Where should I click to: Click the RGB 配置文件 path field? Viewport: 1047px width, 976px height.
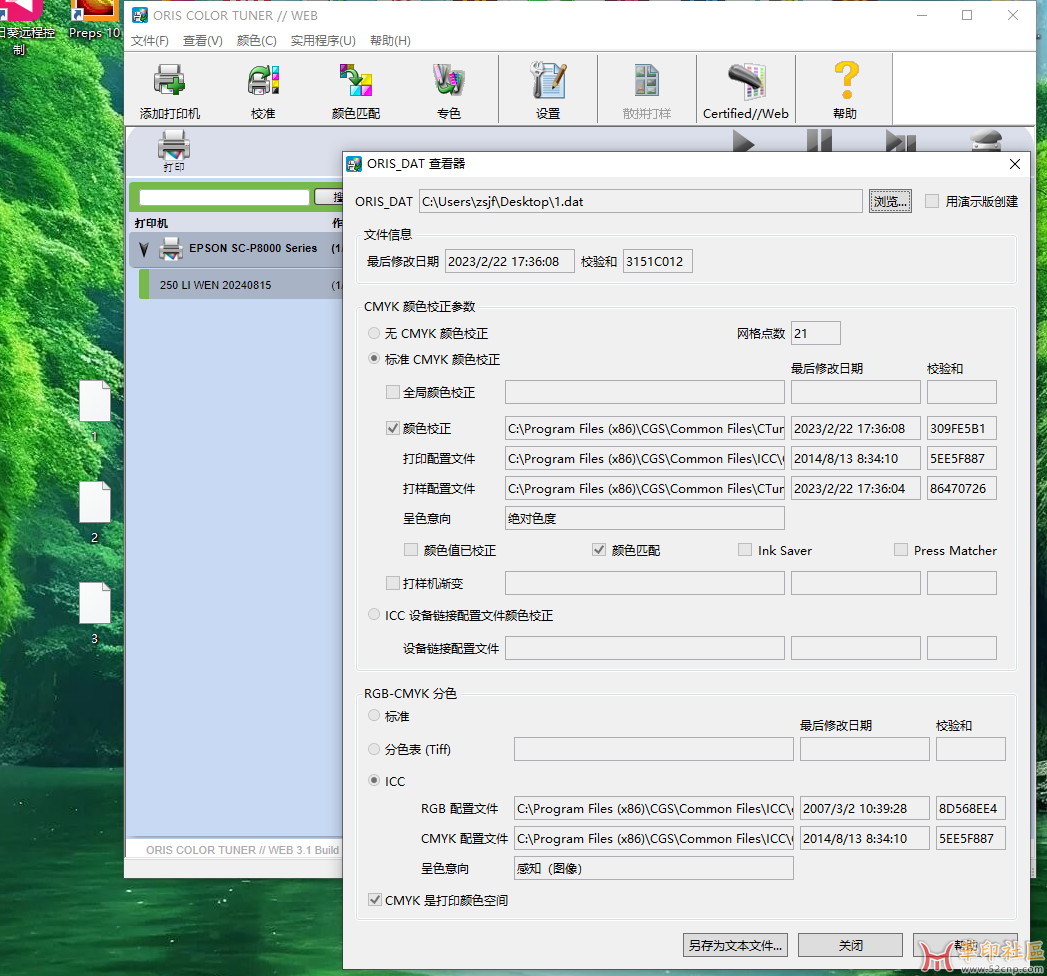point(654,808)
